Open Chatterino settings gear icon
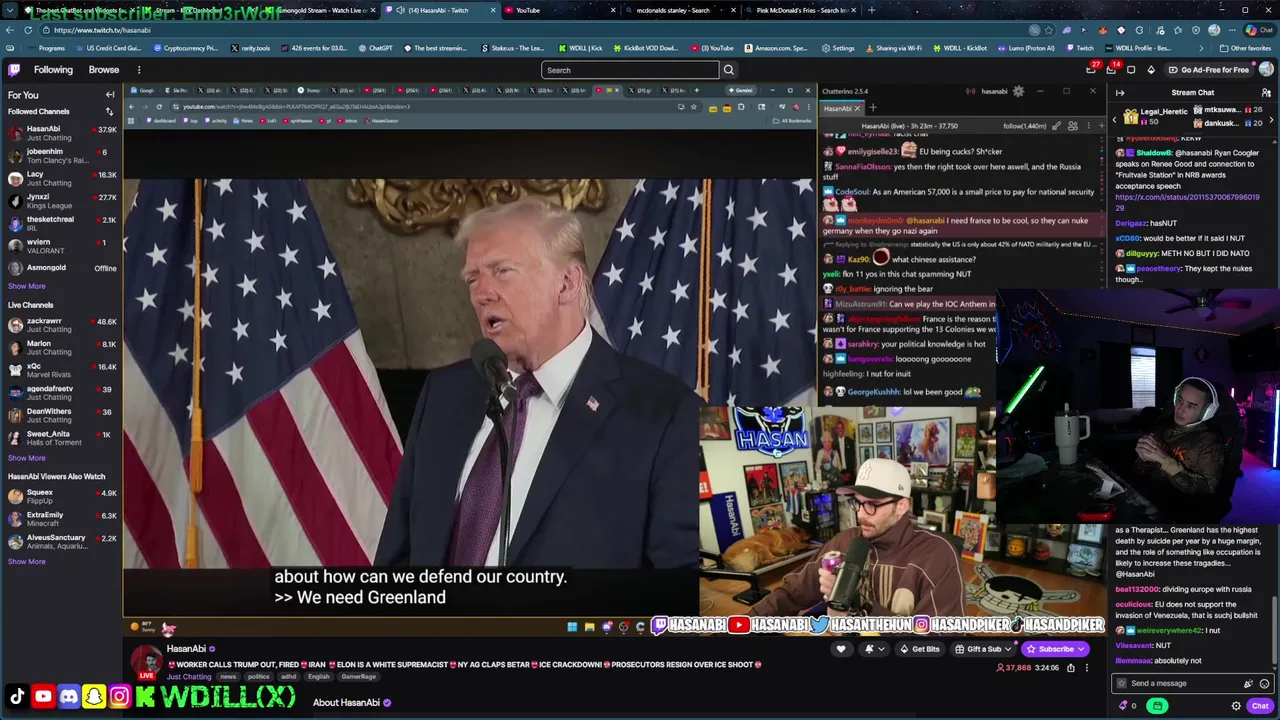Screen dimensions: 1280x720 pyautogui.click(x=1018, y=91)
